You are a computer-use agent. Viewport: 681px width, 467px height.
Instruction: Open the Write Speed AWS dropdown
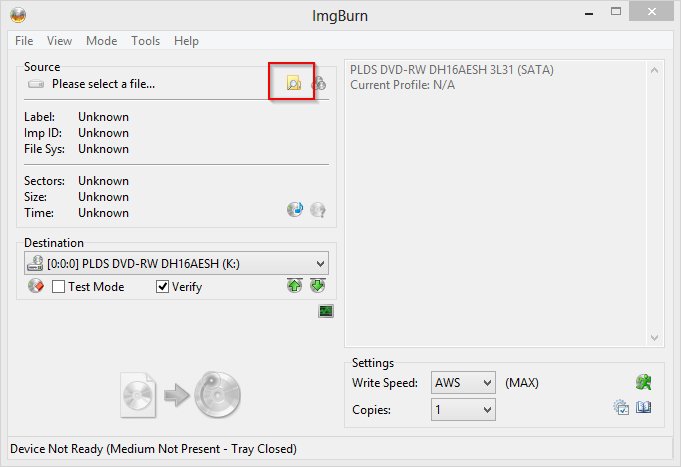tap(463, 383)
